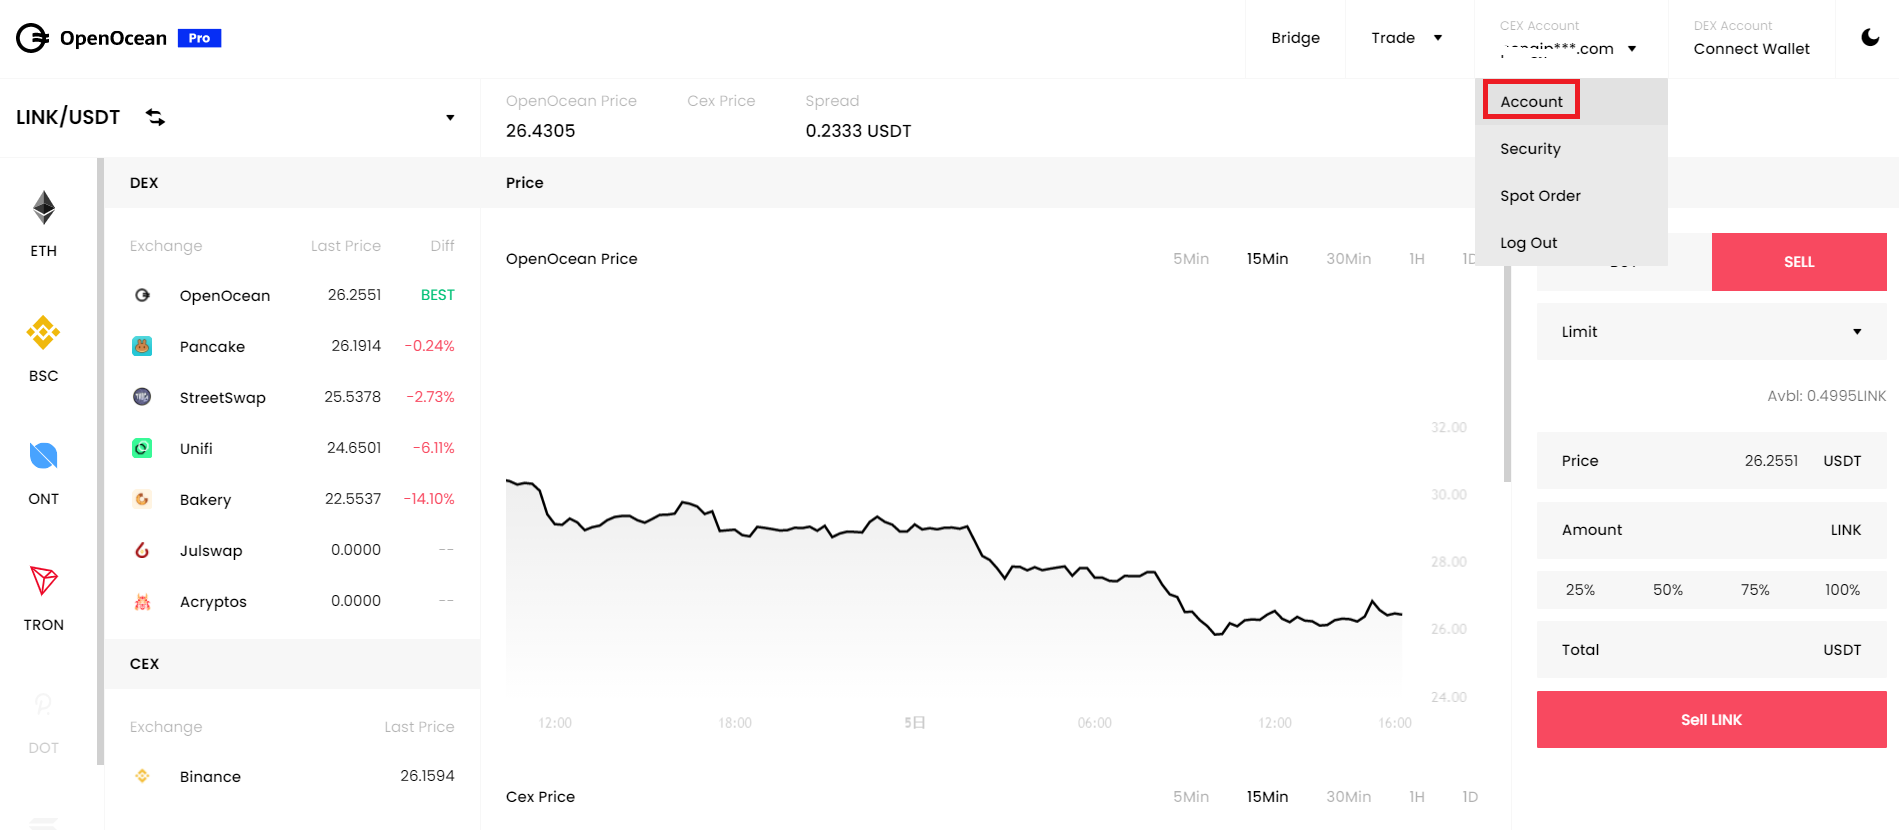Click the chart area vertical scrollbar

click(x=1507, y=374)
